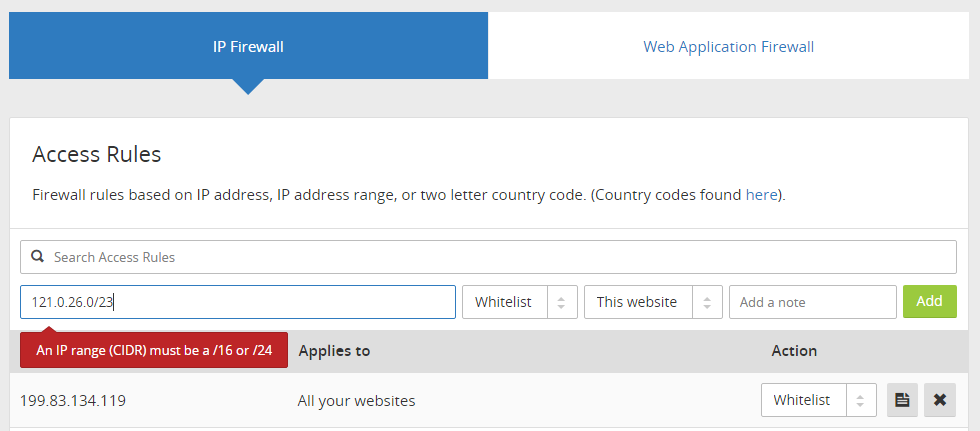This screenshot has height=431, width=980.
Task: Click the Access Rules heading
Action: click(x=97, y=154)
